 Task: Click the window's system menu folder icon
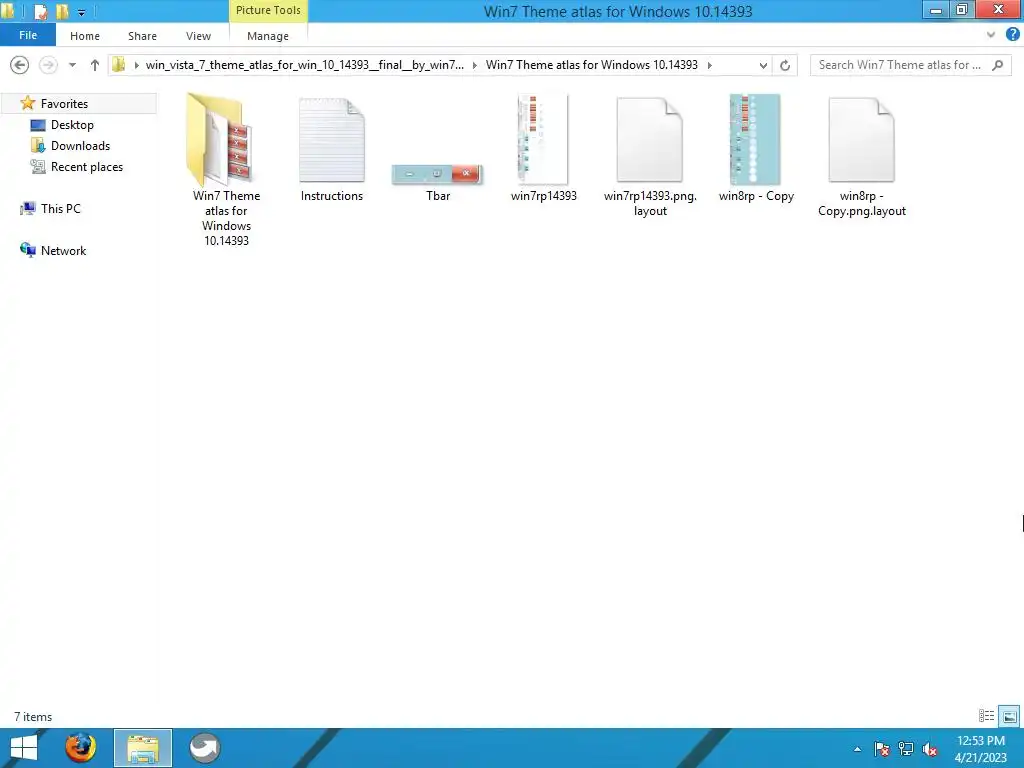(x=8, y=11)
